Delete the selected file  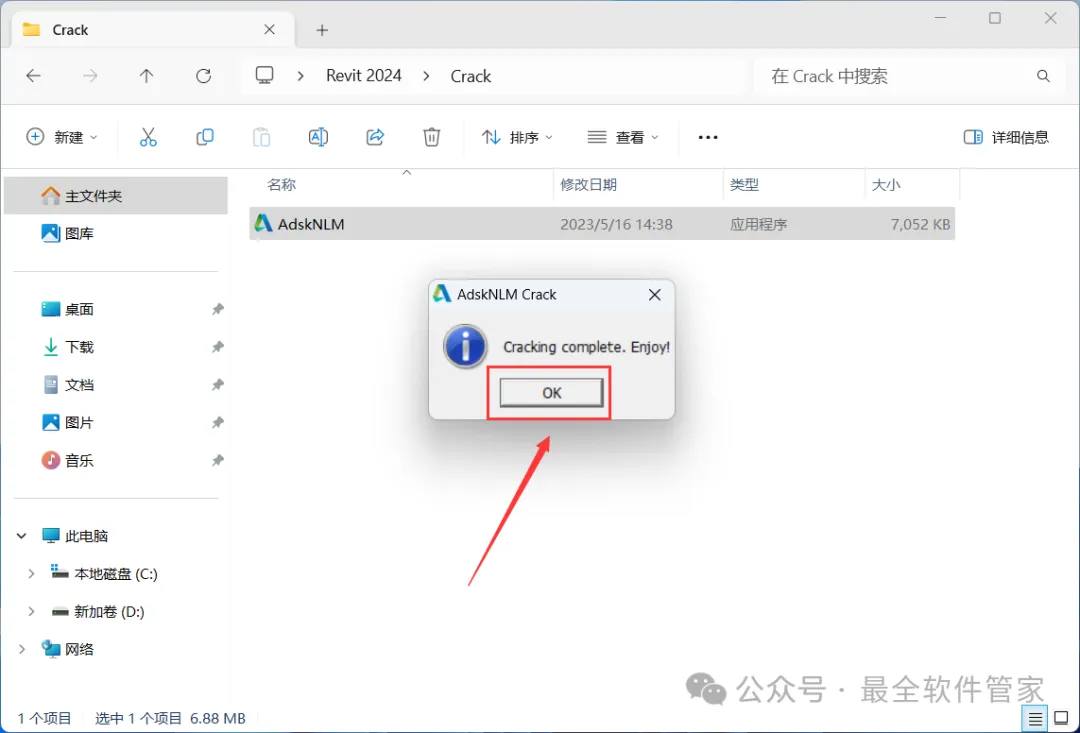[431, 137]
